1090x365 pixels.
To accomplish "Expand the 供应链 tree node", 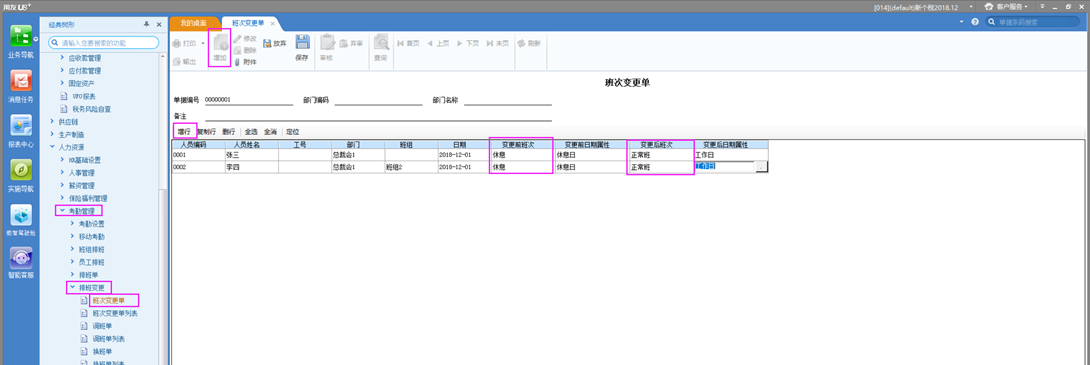I will 51,122.
